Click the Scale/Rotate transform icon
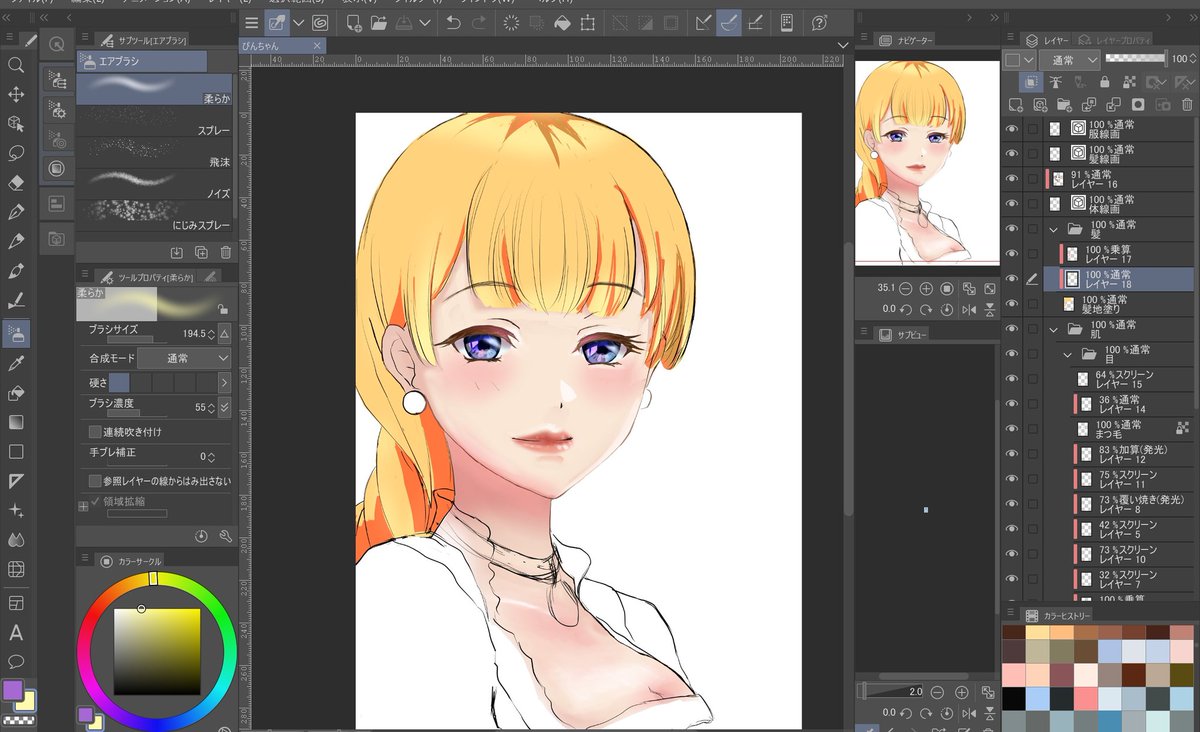This screenshot has width=1200, height=732. tap(588, 22)
